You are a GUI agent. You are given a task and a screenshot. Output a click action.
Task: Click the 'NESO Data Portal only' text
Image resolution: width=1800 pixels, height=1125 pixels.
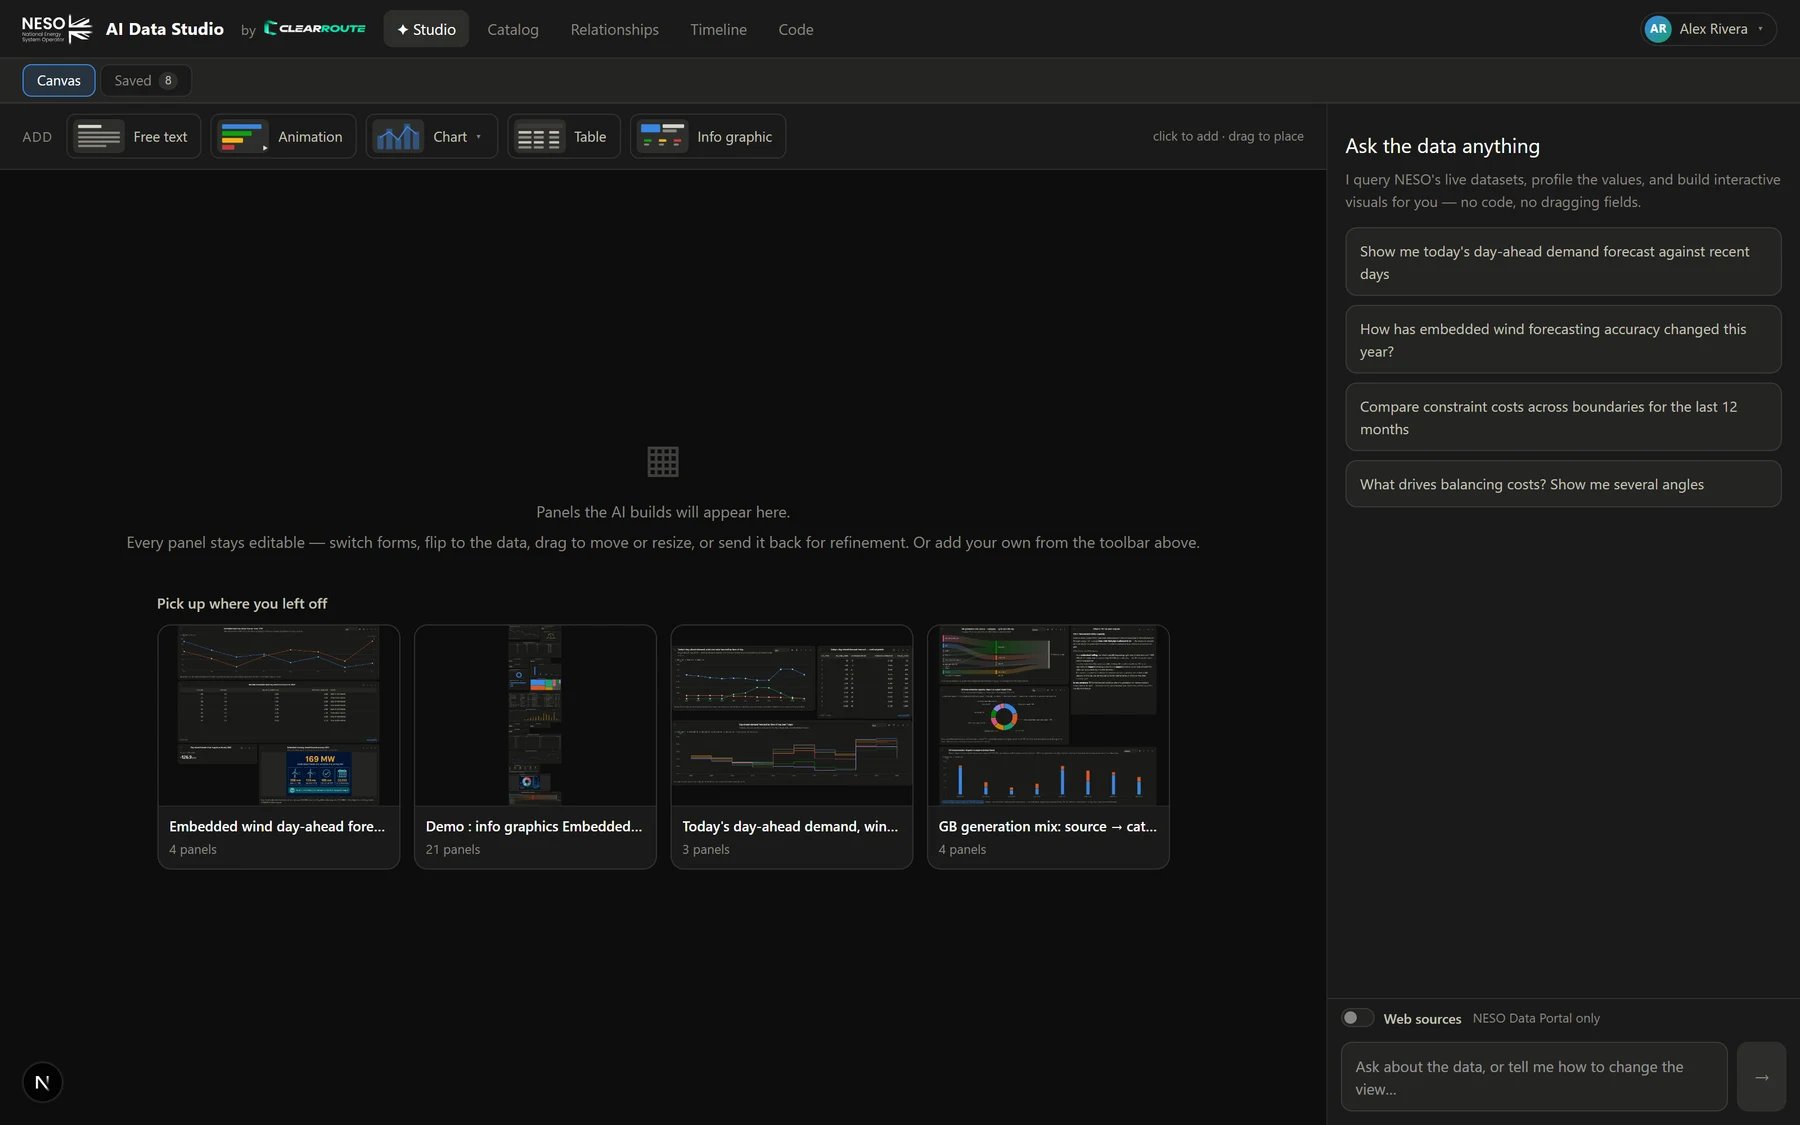[1536, 1018]
